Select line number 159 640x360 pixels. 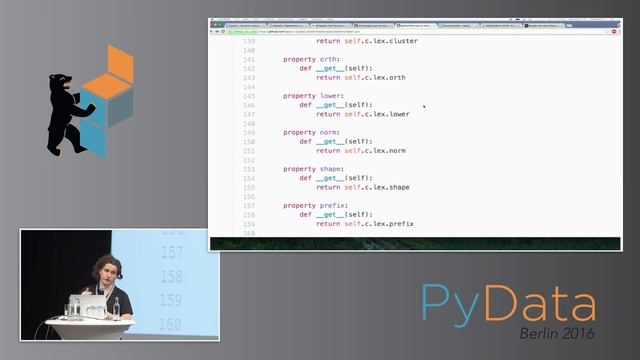click(249, 224)
